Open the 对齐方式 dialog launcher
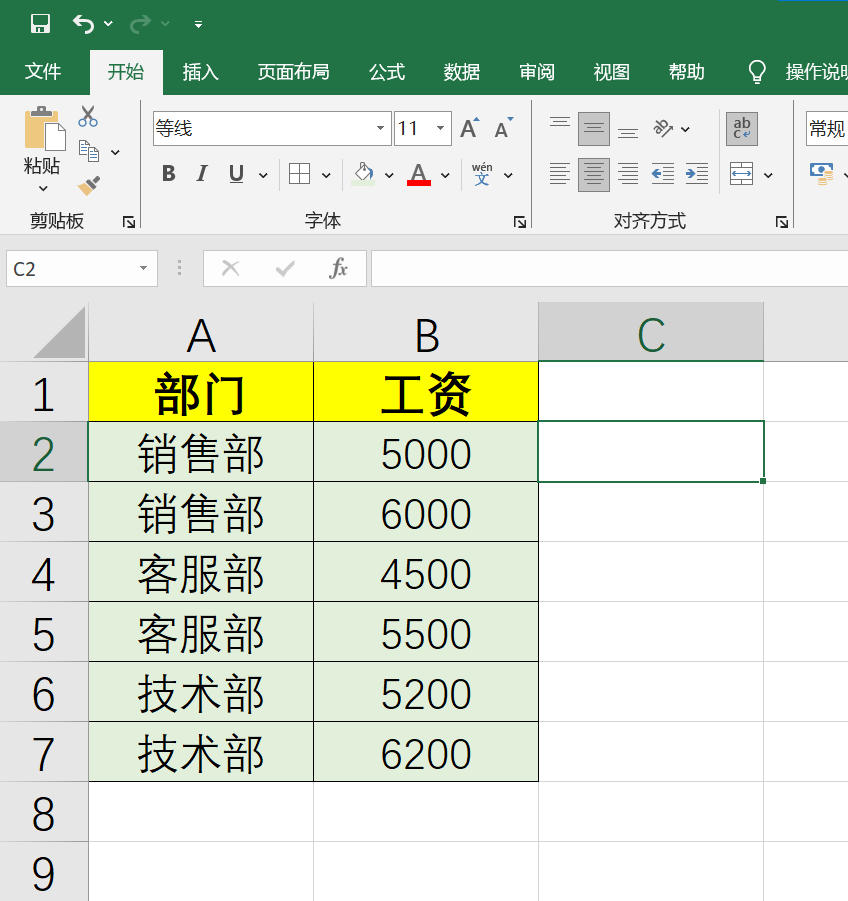The image size is (848, 901). (781, 222)
